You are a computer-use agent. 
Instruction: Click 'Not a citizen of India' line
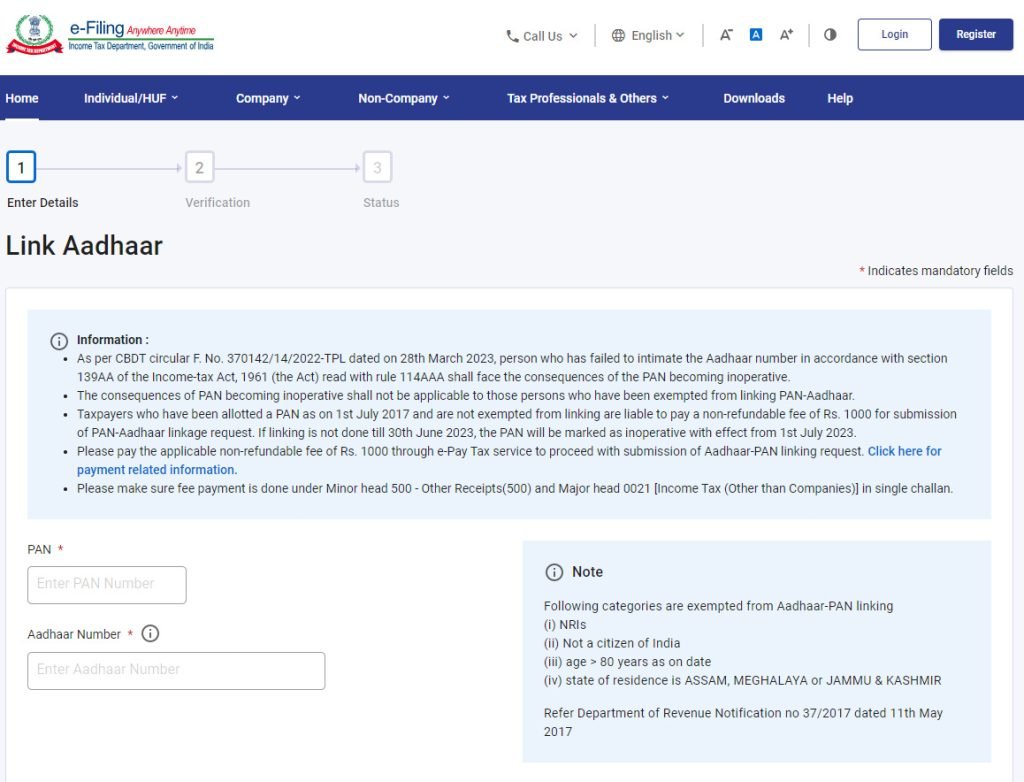(x=612, y=643)
